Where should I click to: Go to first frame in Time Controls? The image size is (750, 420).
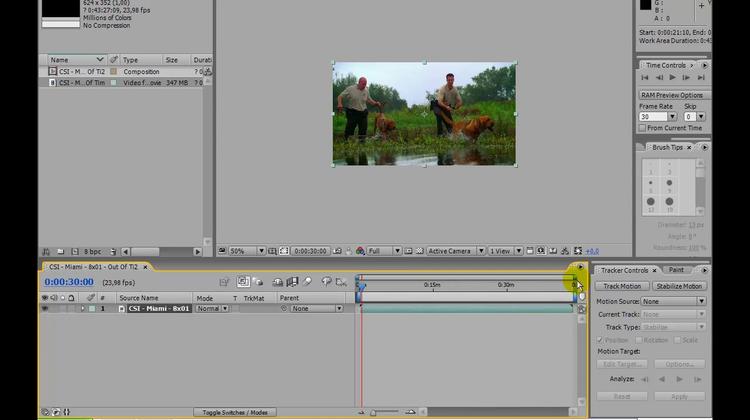645,77
